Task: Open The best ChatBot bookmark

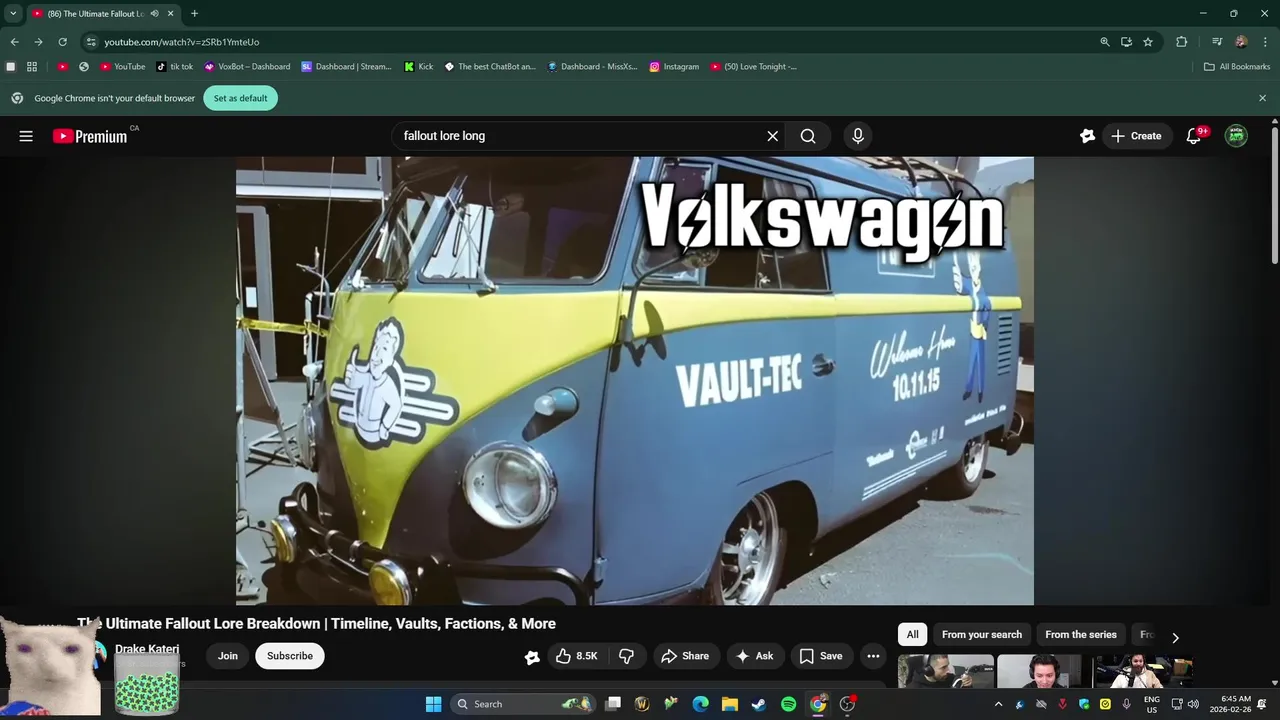Action: [x=490, y=67]
